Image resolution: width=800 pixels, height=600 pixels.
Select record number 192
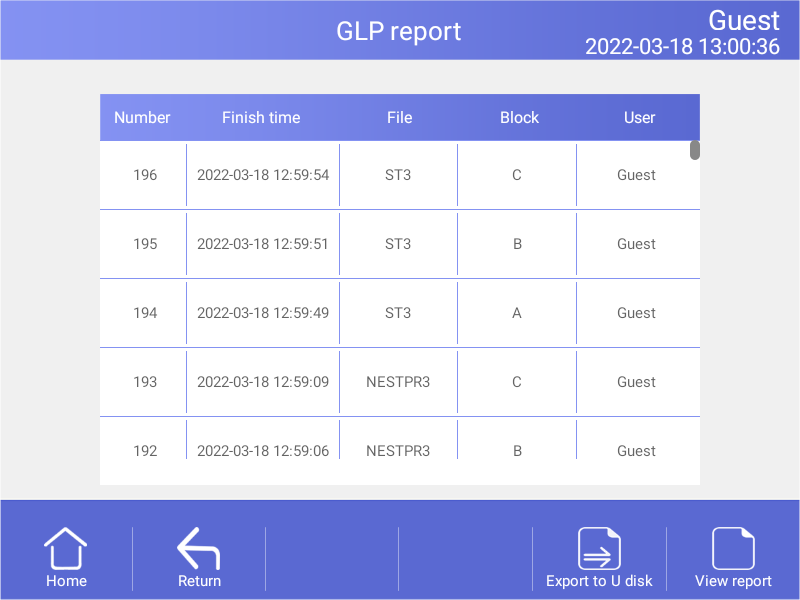(145, 451)
